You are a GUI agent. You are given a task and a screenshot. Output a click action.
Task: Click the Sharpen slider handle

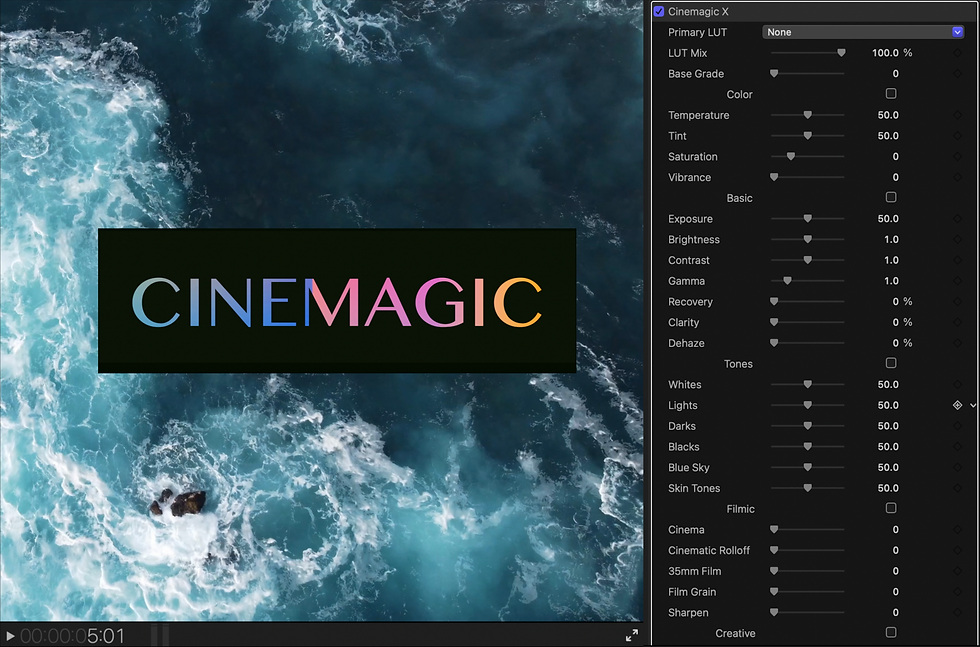[x=774, y=612]
